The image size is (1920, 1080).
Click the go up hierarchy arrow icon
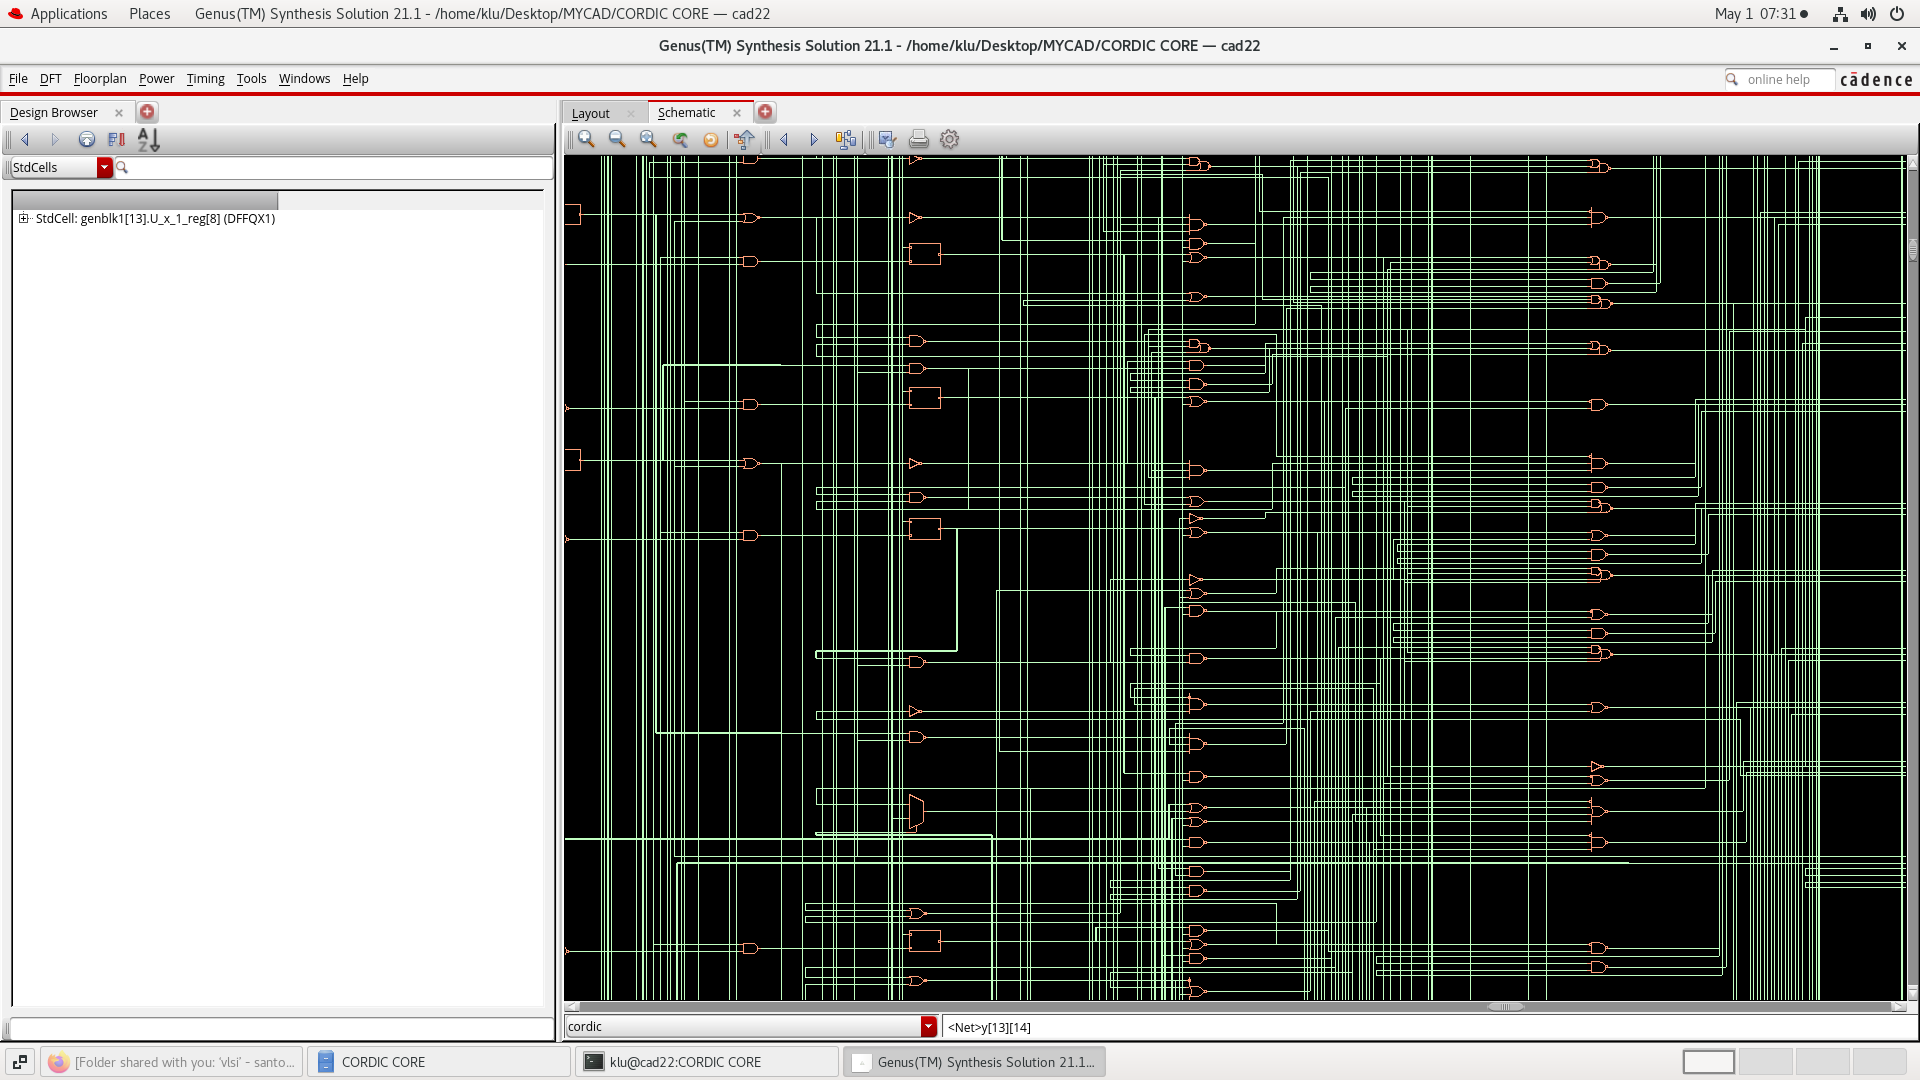coord(744,140)
